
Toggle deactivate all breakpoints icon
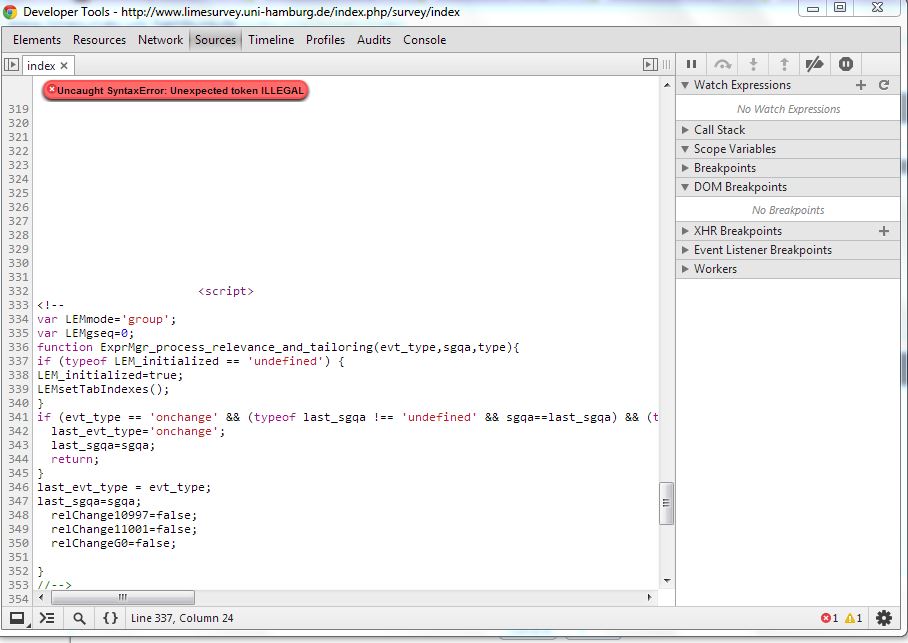coord(814,64)
